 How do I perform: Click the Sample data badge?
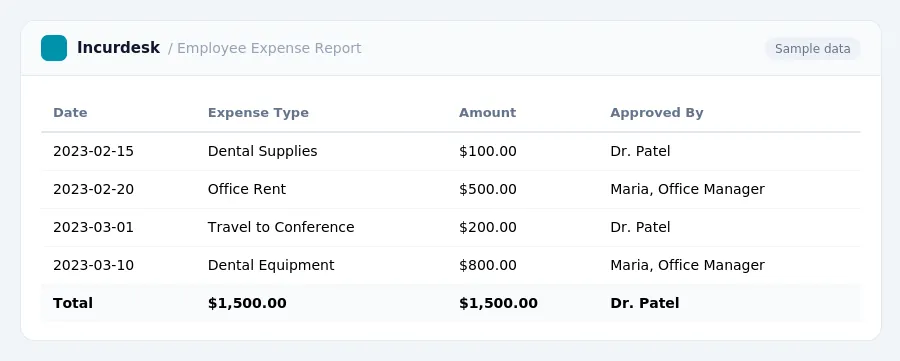click(x=812, y=49)
